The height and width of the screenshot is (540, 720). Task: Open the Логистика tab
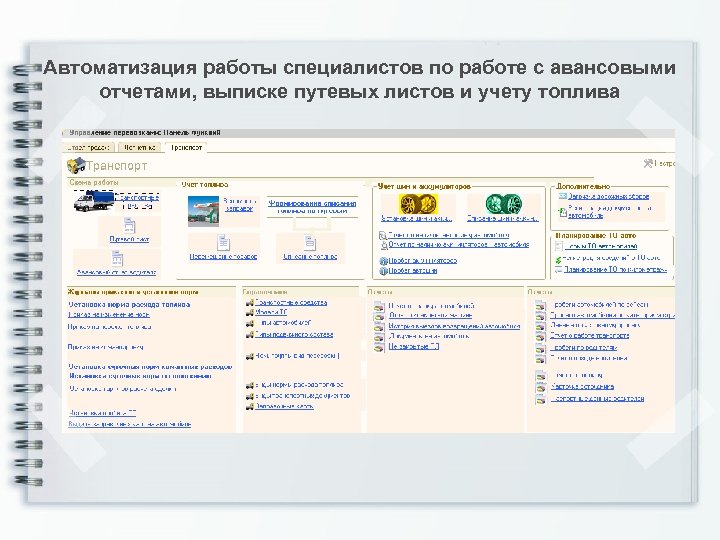[x=140, y=147]
